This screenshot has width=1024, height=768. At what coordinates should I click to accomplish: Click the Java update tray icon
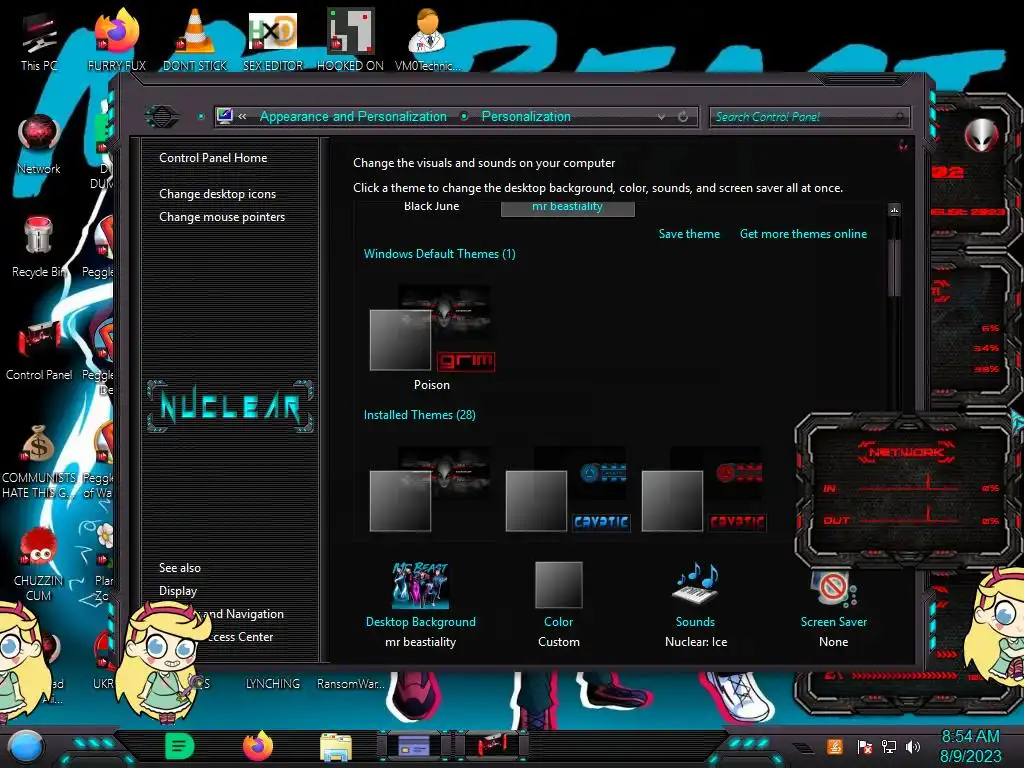(835, 746)
